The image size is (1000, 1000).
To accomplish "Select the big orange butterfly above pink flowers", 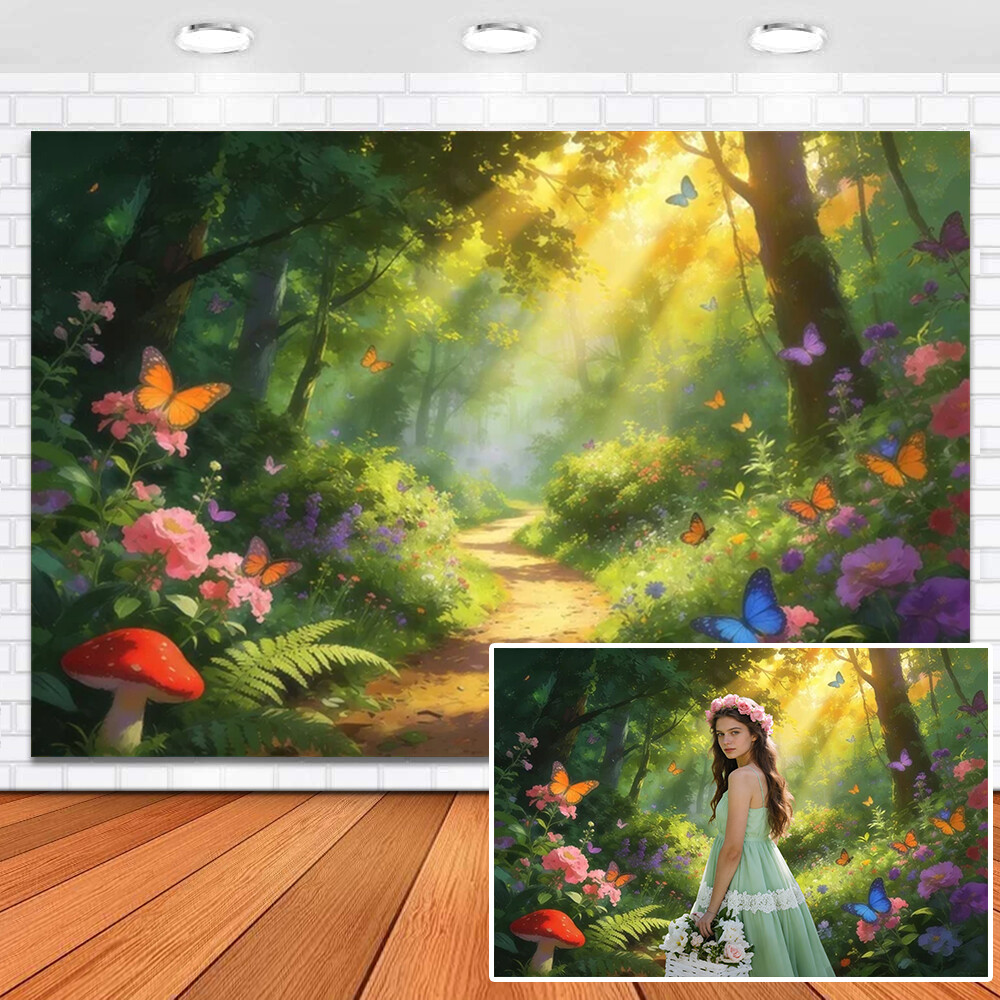I will (178, 393).
